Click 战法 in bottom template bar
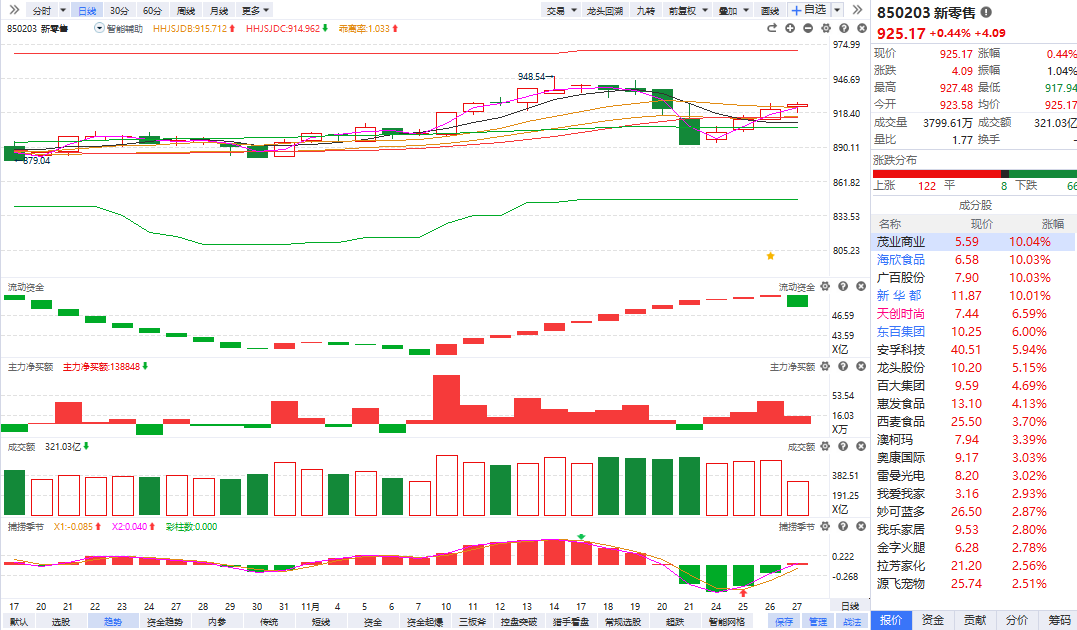Viewport: 1077px width, 630px height. [852, 621]
